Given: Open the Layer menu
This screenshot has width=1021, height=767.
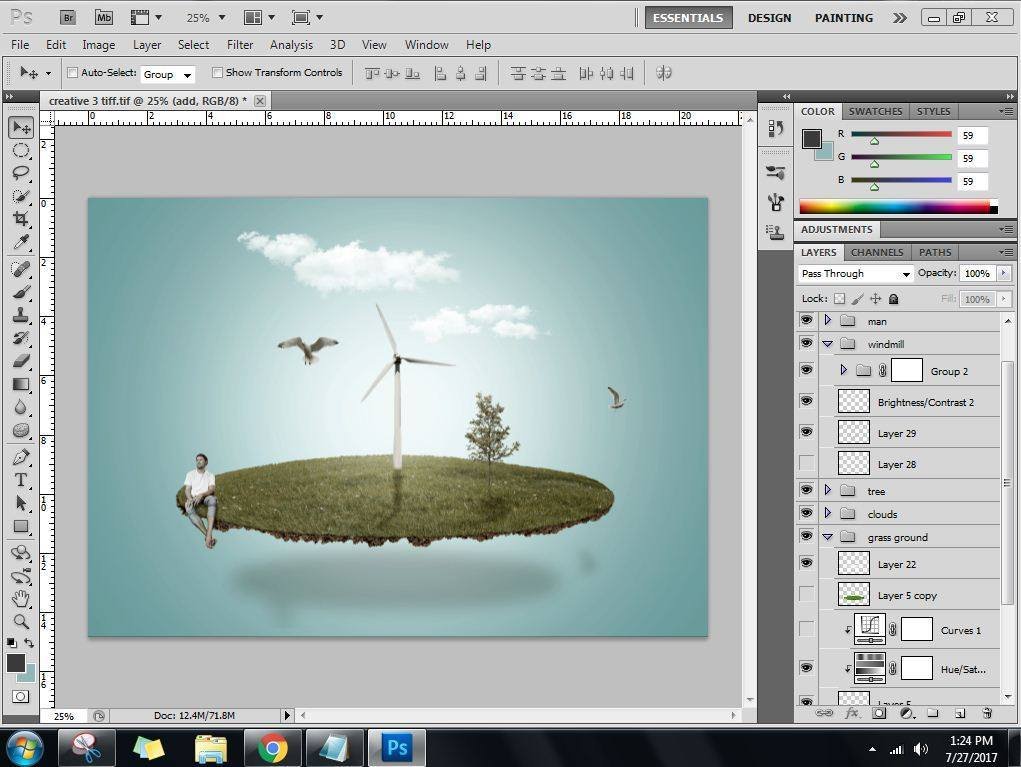Looking at the screenshot, I should point(147,45).
